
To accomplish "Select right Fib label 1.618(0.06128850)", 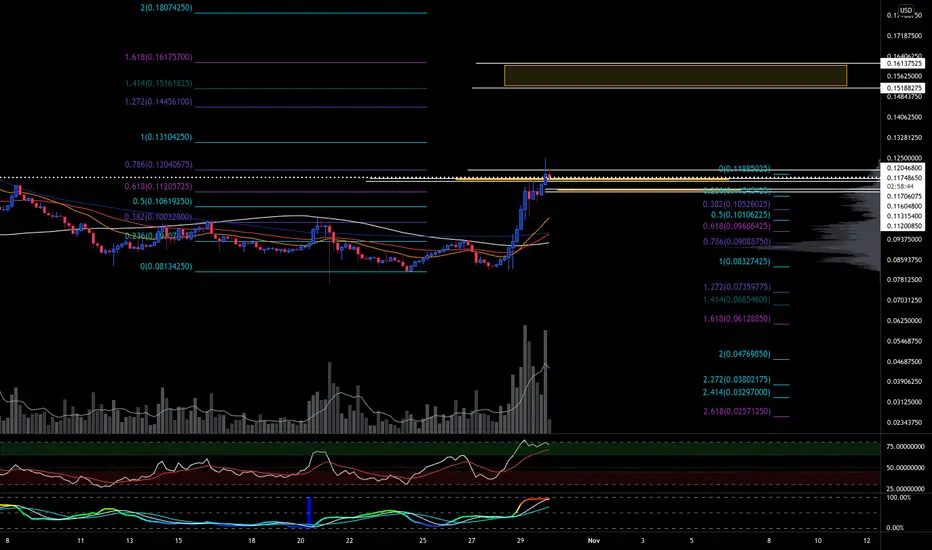I will point(736,319).
